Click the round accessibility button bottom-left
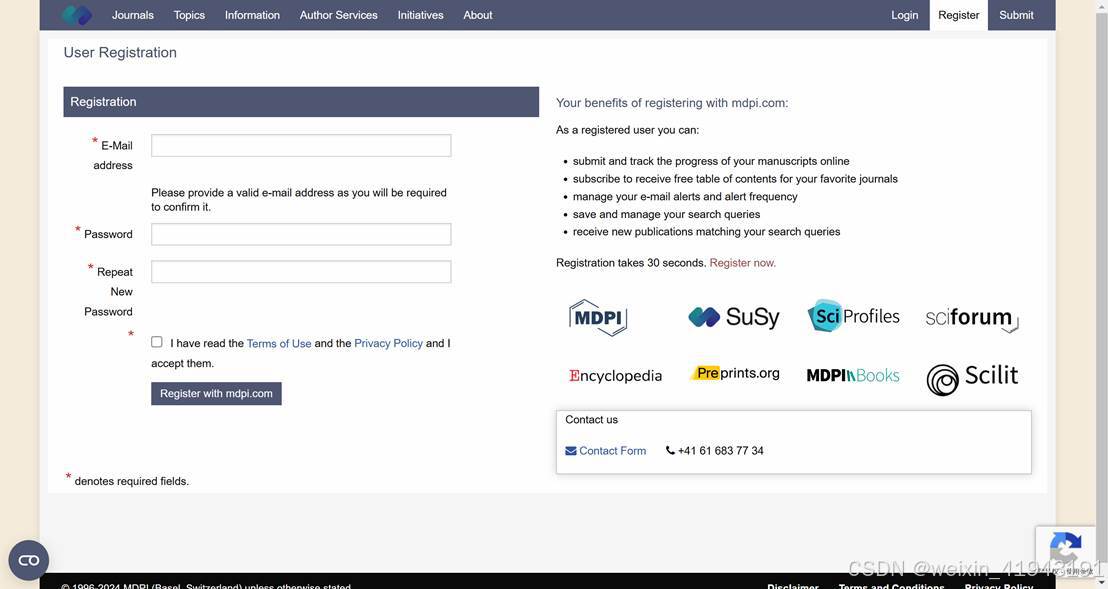 pos(29,560)
